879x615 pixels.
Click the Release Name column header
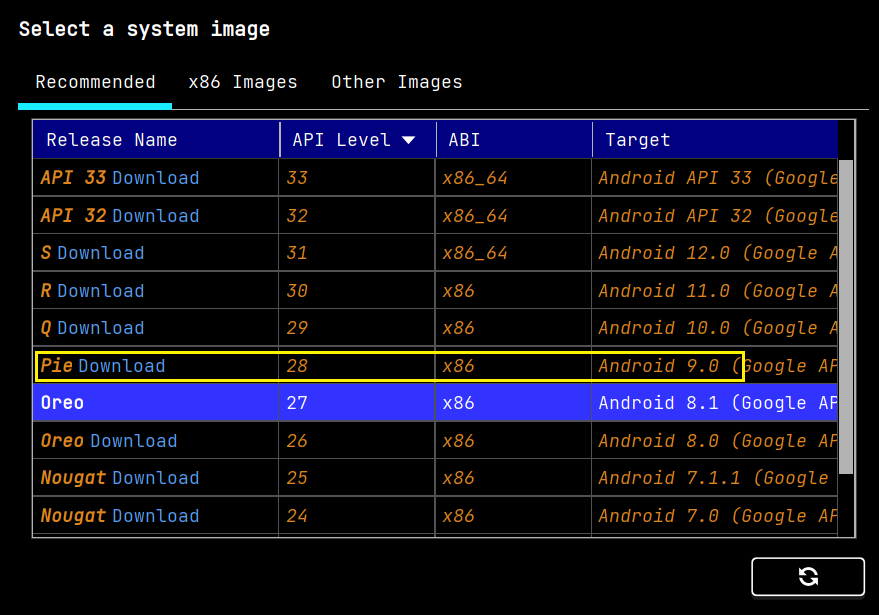(x=156, y=140)
